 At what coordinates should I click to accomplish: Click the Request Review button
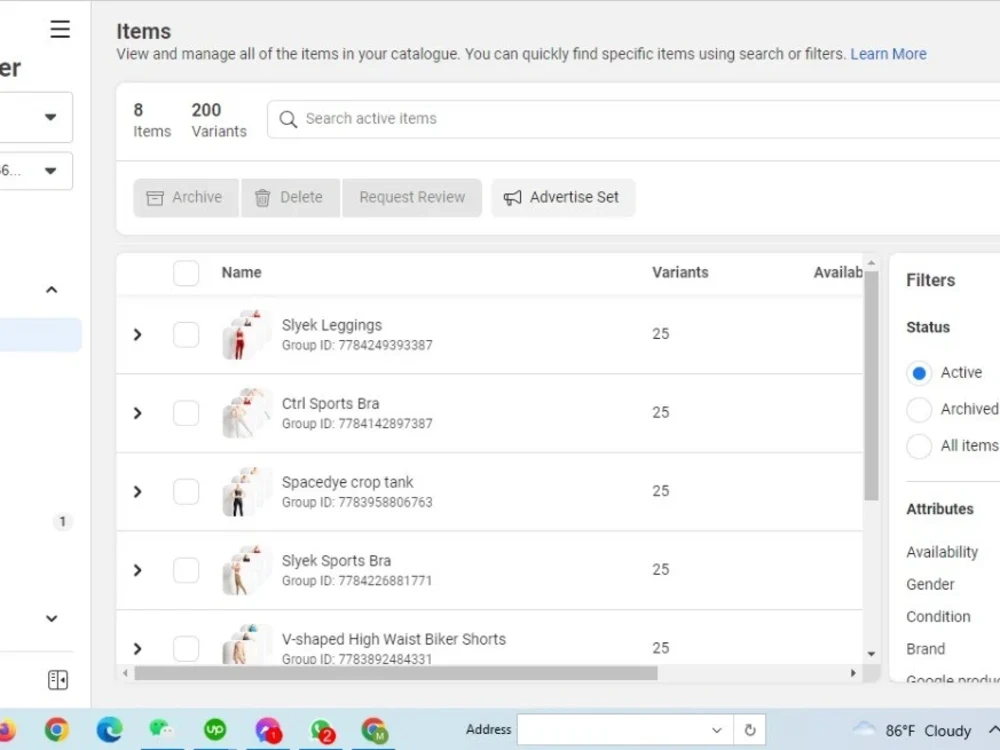412,198
